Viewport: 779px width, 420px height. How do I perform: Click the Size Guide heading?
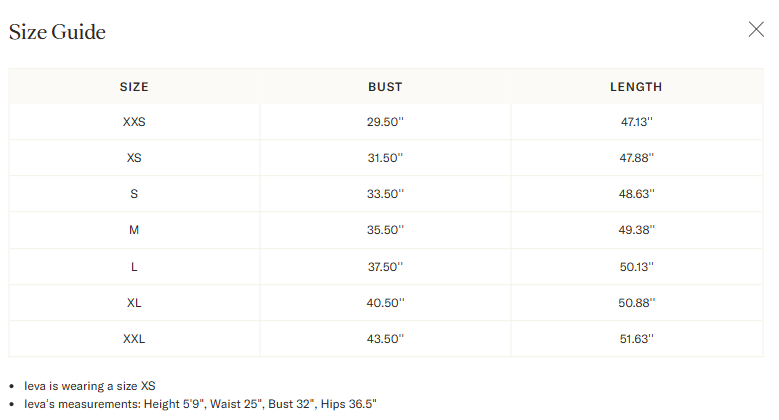(57, 32)
